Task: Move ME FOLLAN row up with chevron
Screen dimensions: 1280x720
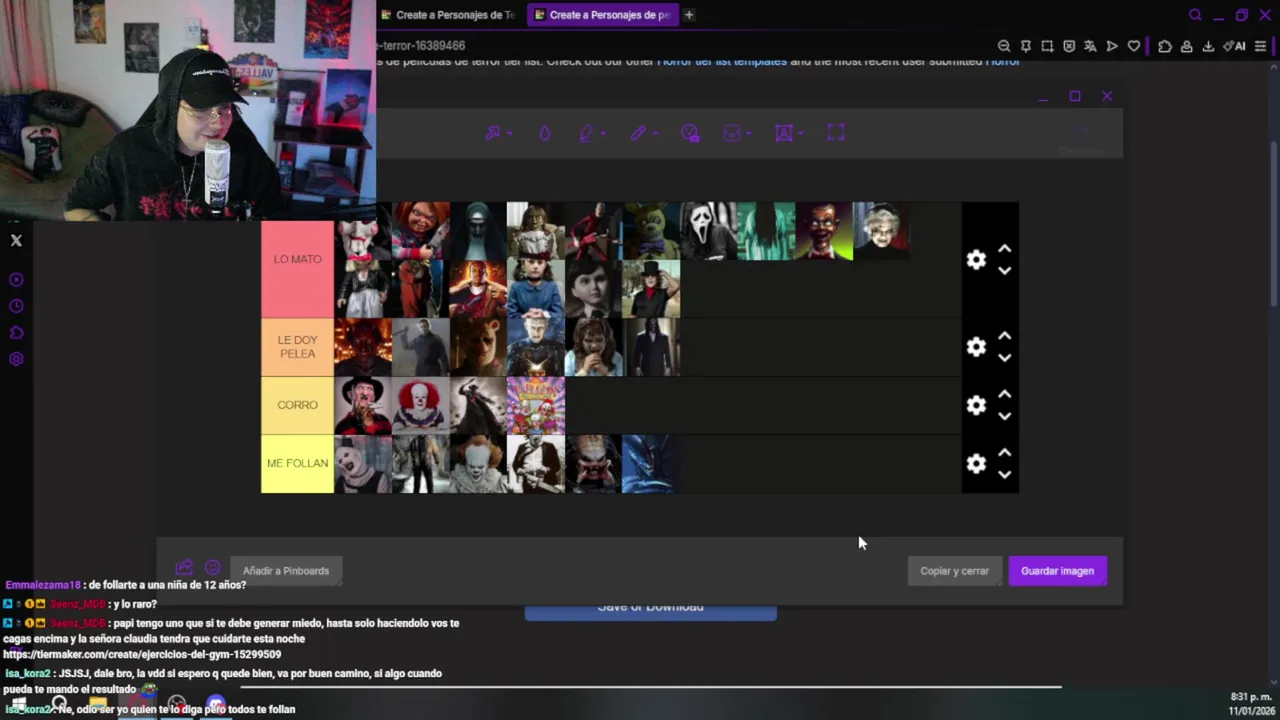Action: click(1005, 452)
